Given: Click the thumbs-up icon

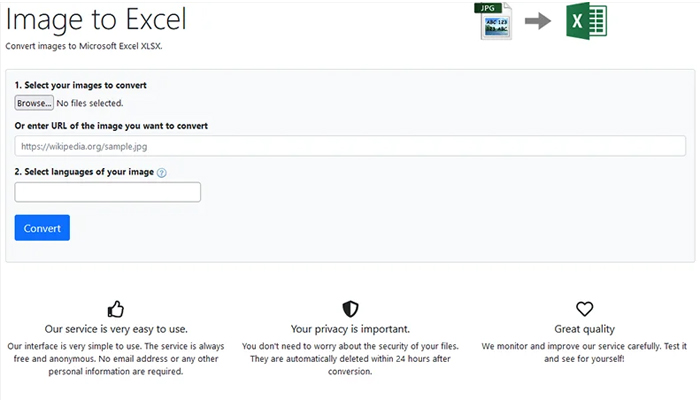Looking at the screenshot, I should [116, 308].
